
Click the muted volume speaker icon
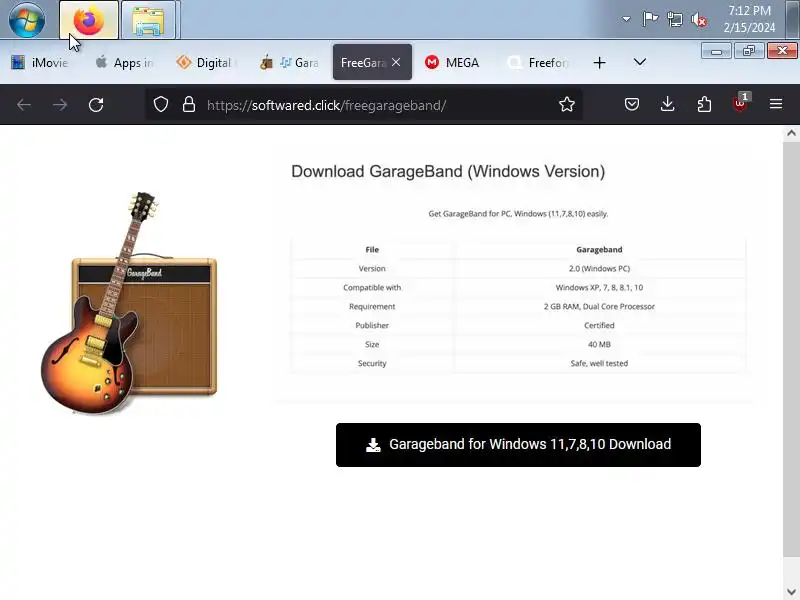(x=699, y=20)
